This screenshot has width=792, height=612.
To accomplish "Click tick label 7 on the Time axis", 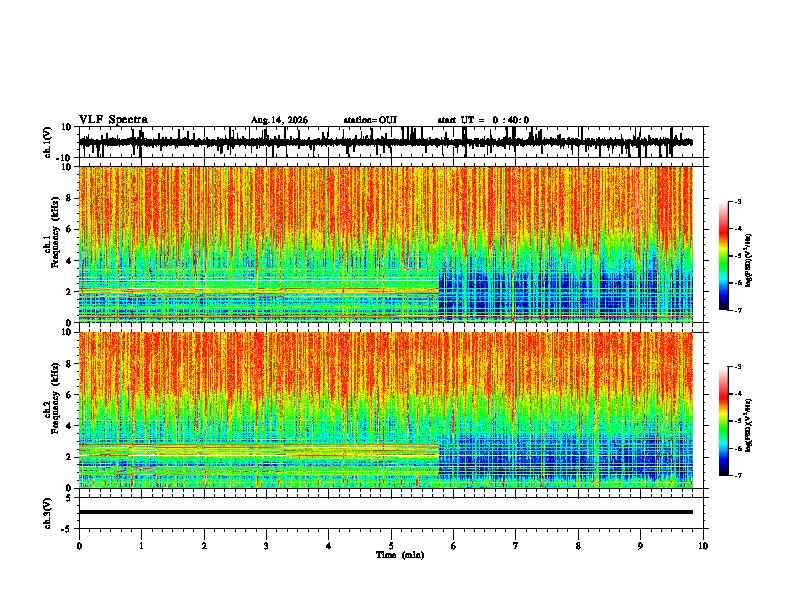I will (516, 546).
